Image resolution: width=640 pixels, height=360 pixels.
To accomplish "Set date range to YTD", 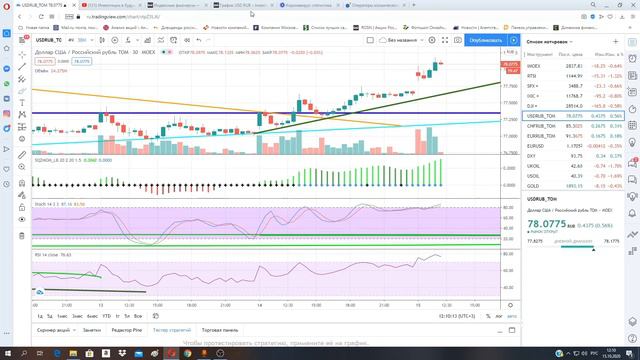I will tap(107, 316).
